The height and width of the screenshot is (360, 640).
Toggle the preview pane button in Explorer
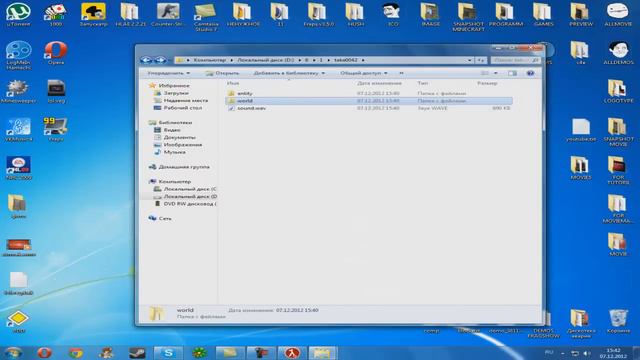click(512, 73)
